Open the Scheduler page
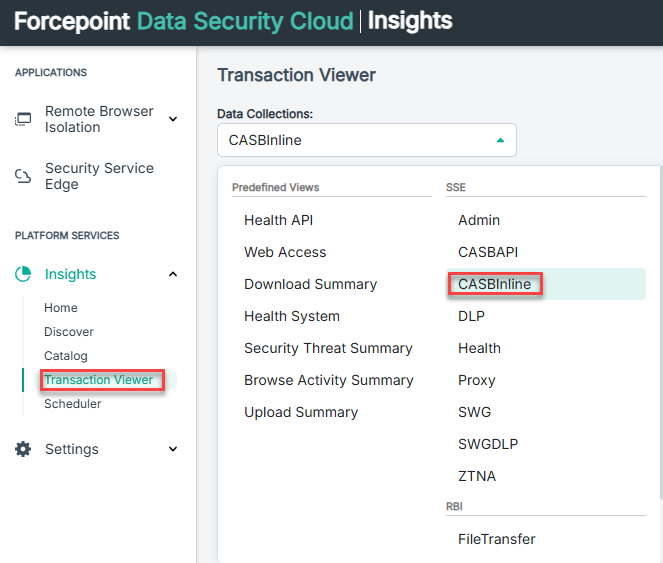The height and width of the screenshot is (563, 663). (72, 404)
